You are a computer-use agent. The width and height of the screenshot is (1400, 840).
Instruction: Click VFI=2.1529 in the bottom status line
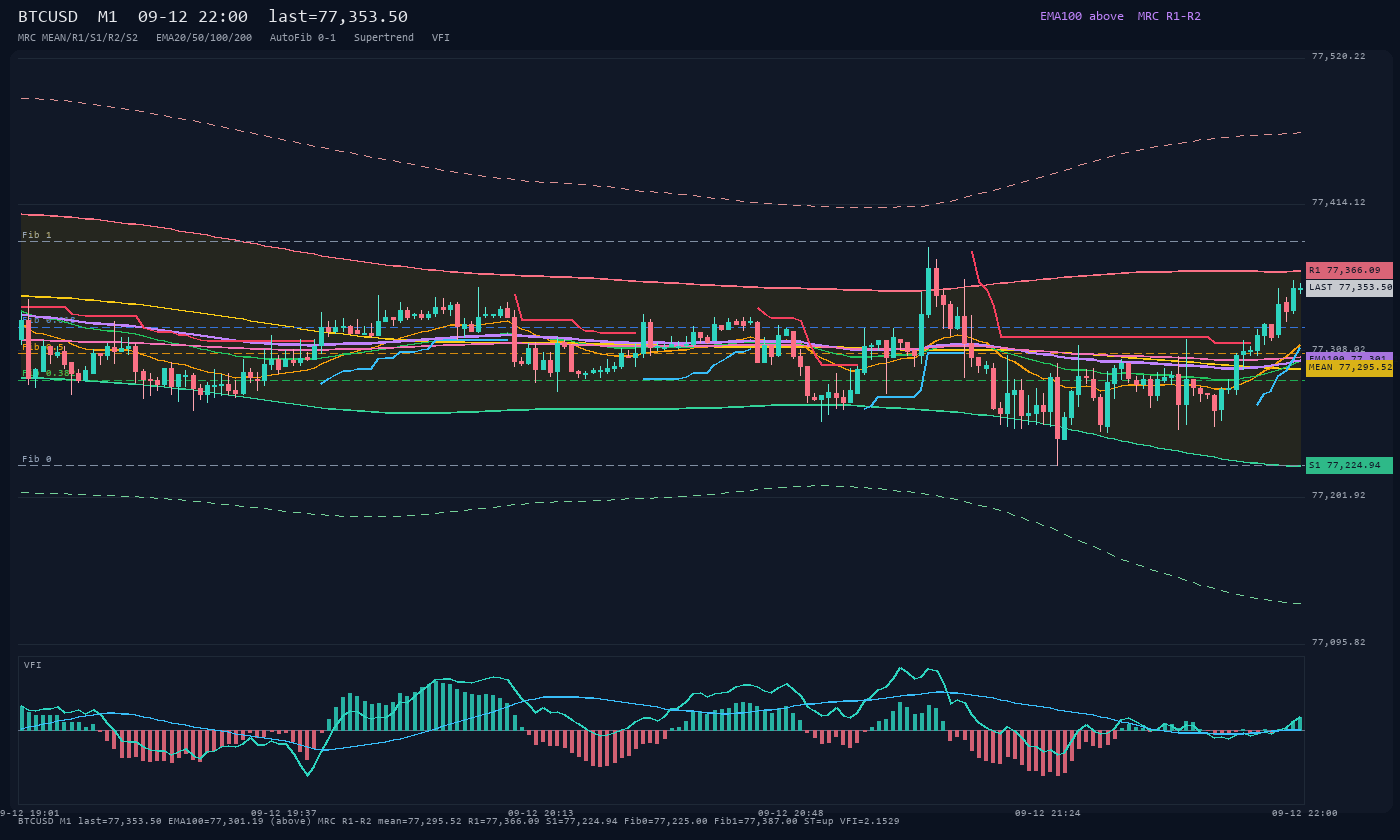(869, 821)
